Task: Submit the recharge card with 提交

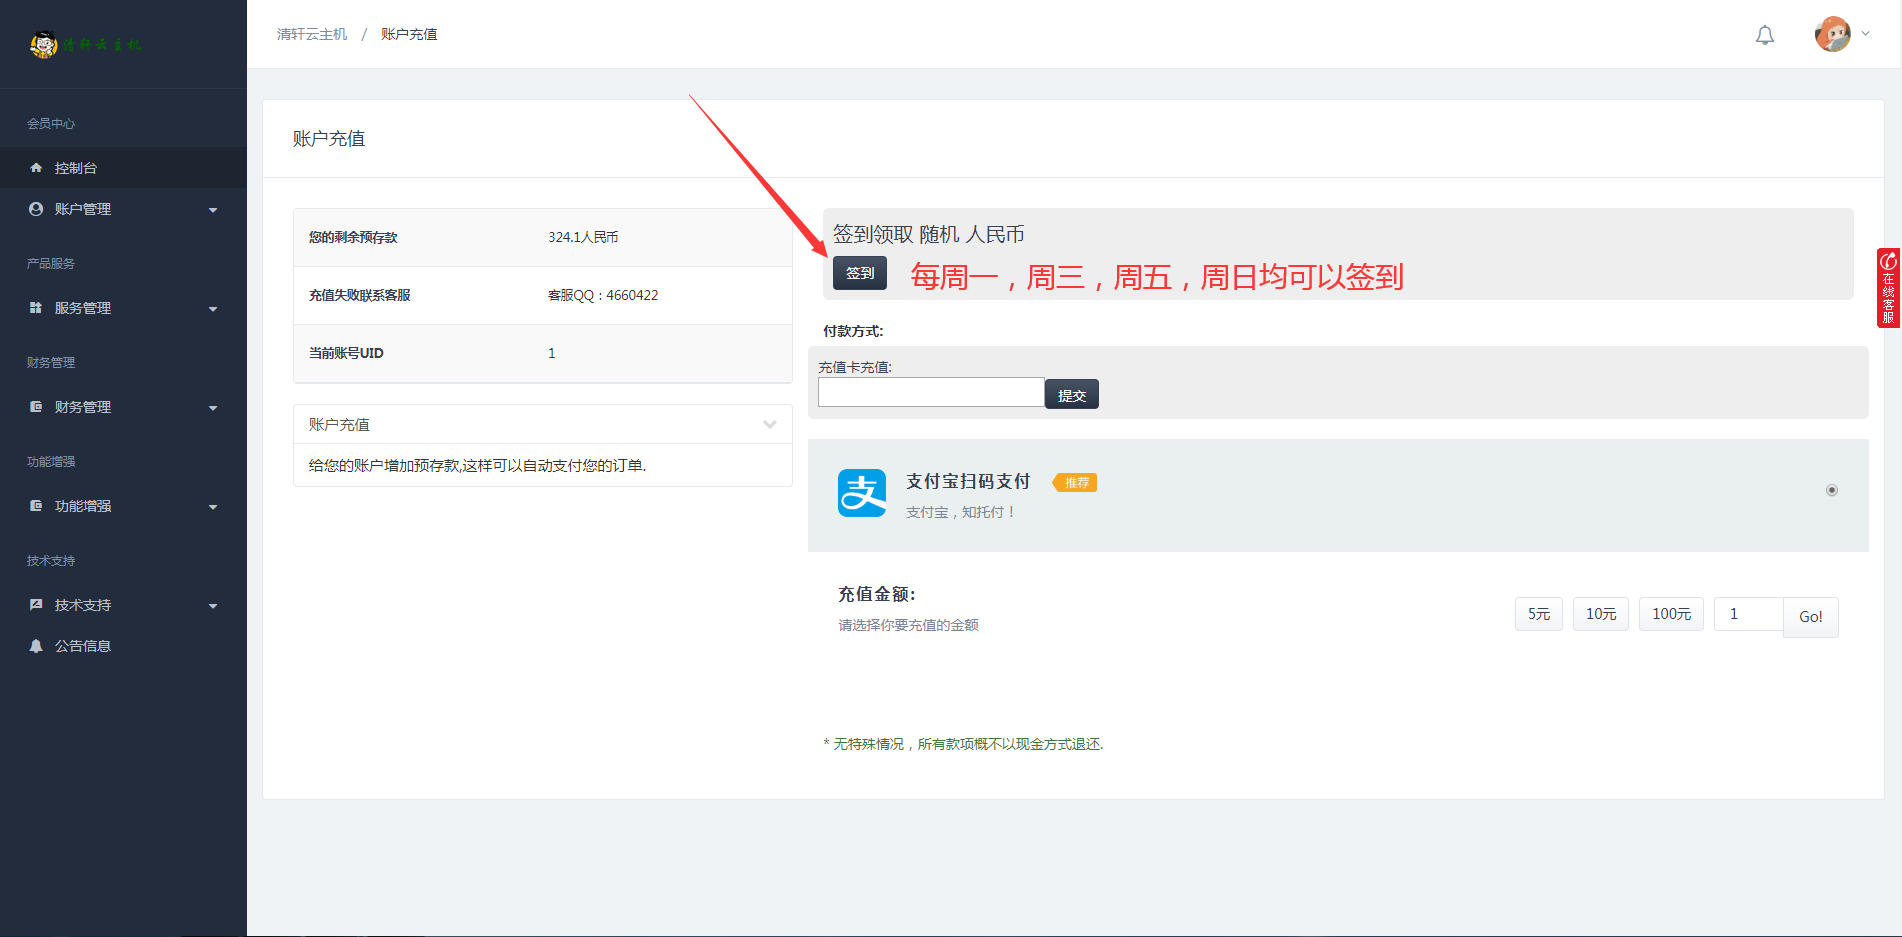Action: 1071,395
